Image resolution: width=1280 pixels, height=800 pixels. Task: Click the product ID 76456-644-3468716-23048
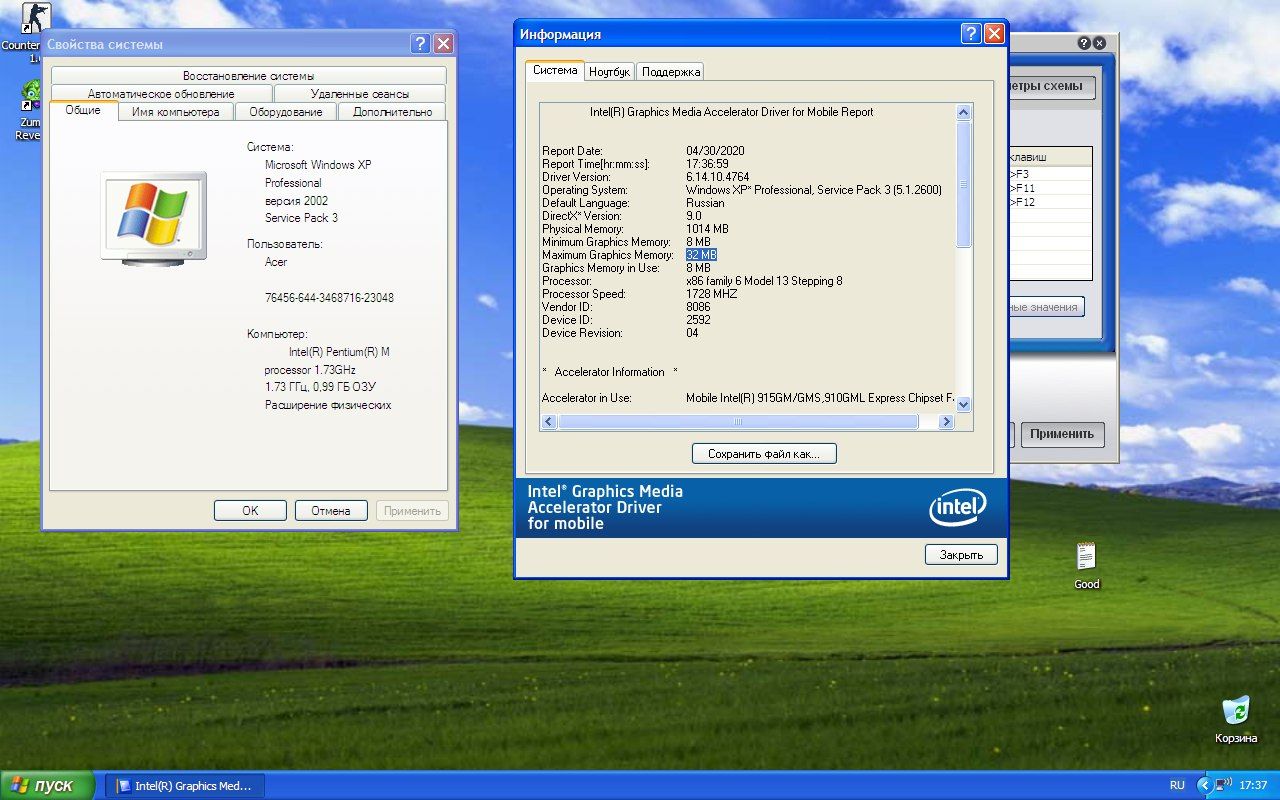[x=329, y=298]
